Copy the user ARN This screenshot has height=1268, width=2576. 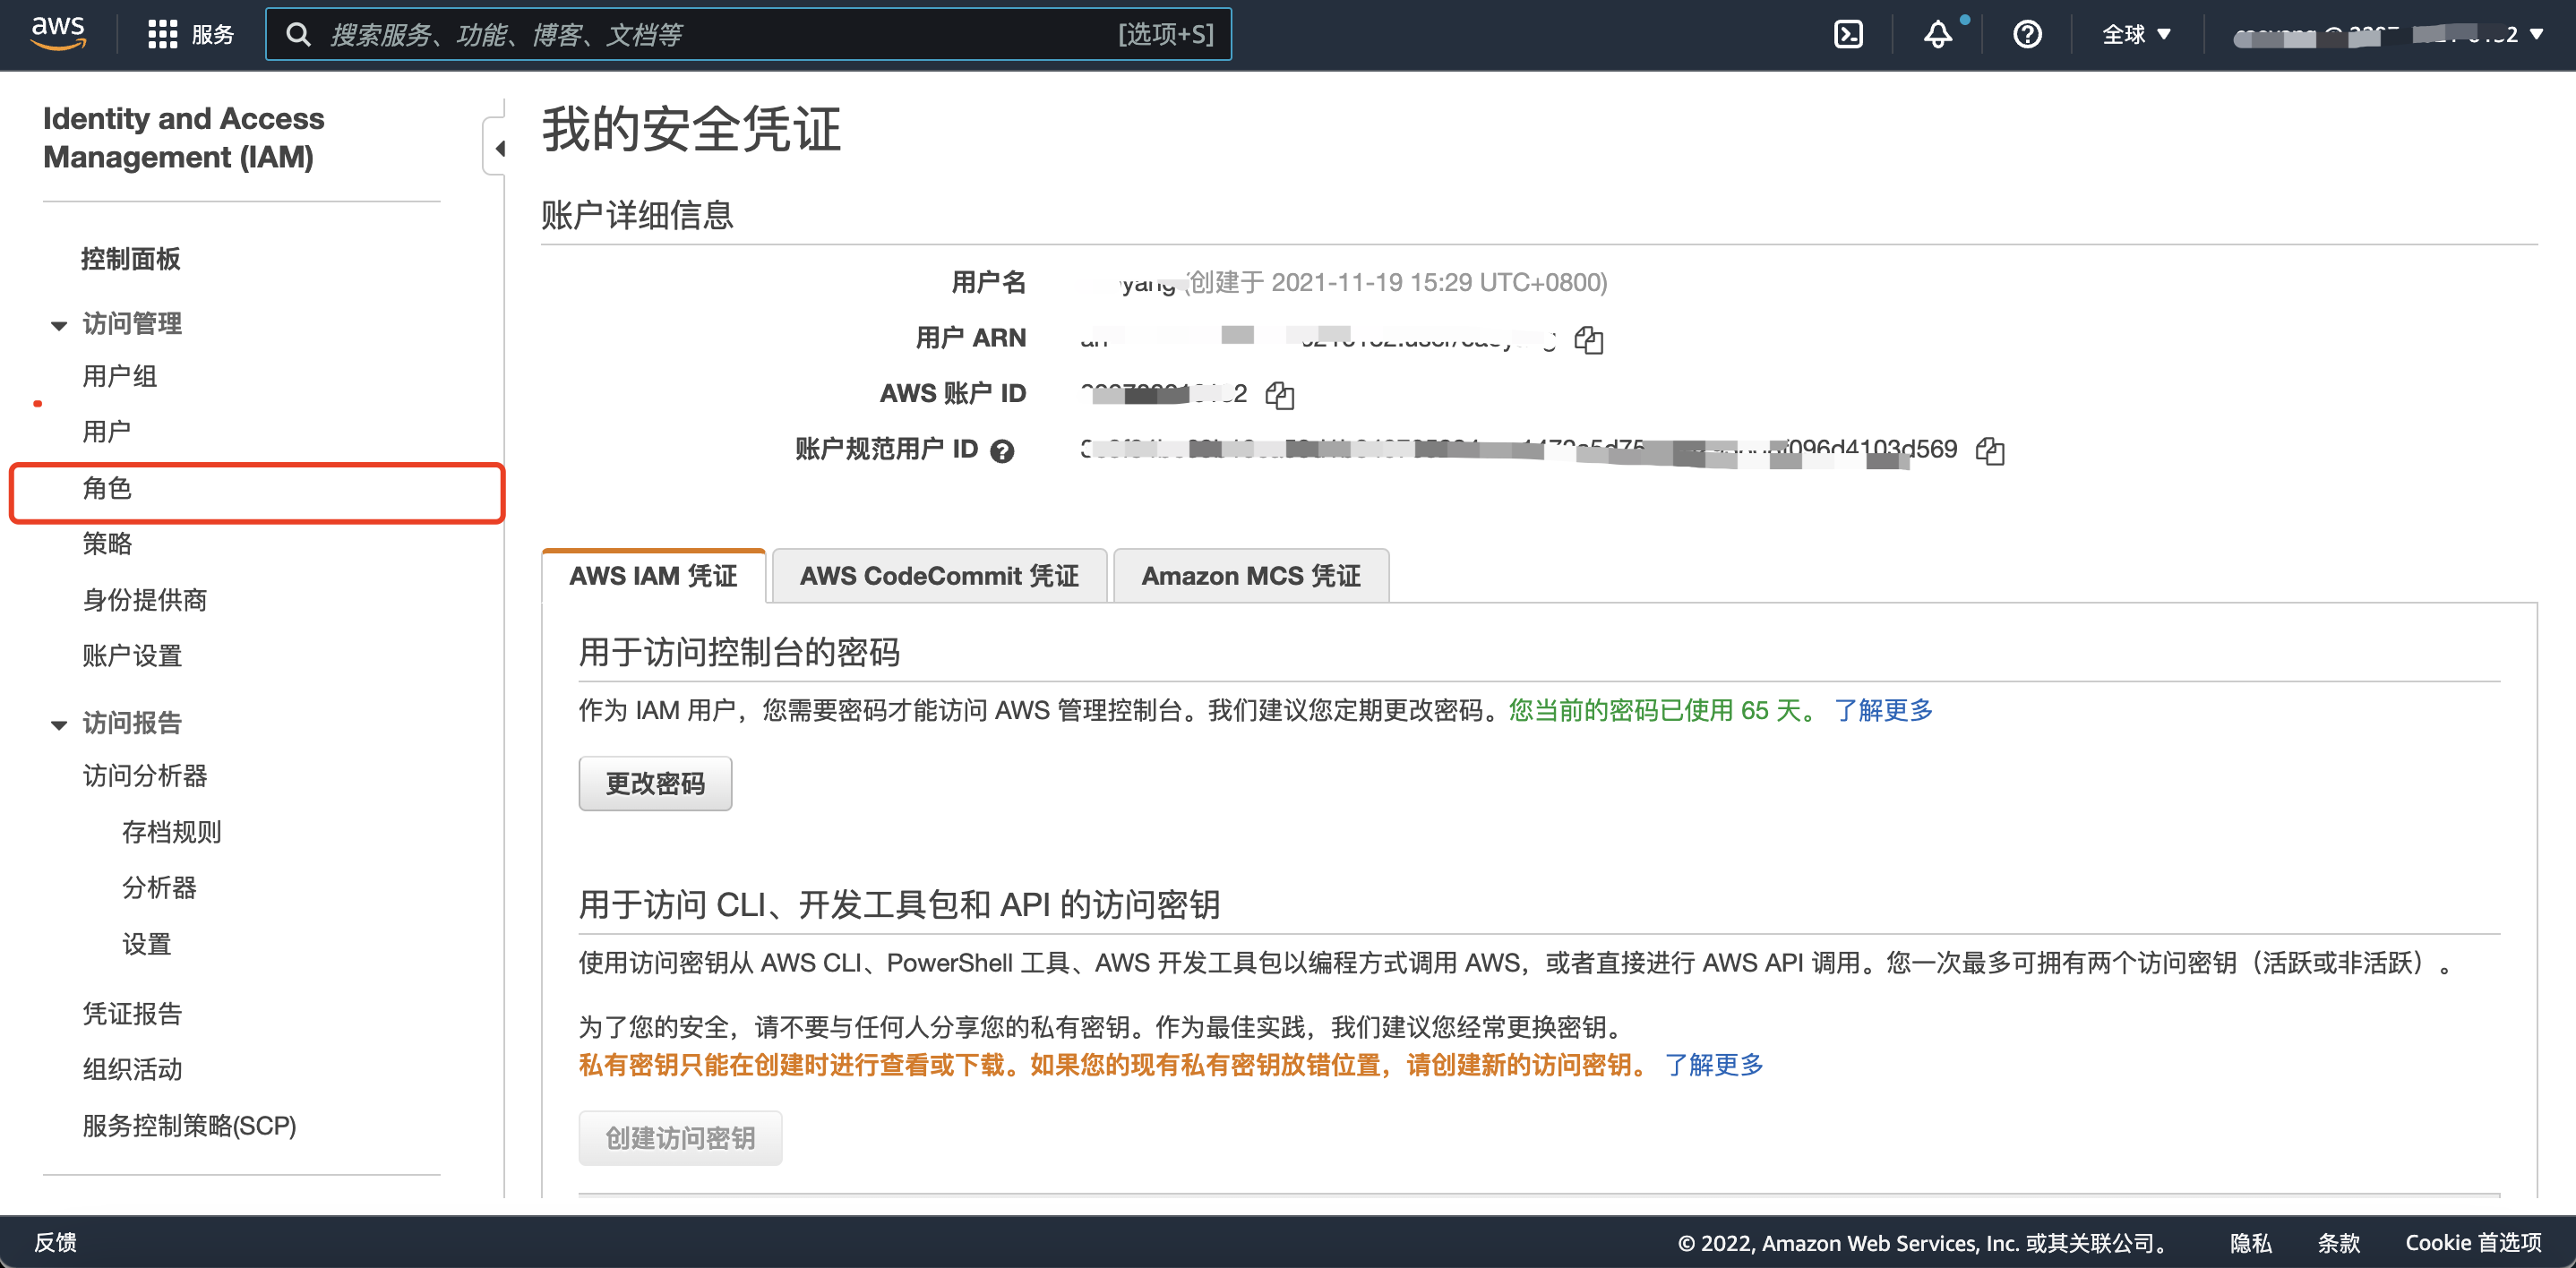tap(1588, 340)
